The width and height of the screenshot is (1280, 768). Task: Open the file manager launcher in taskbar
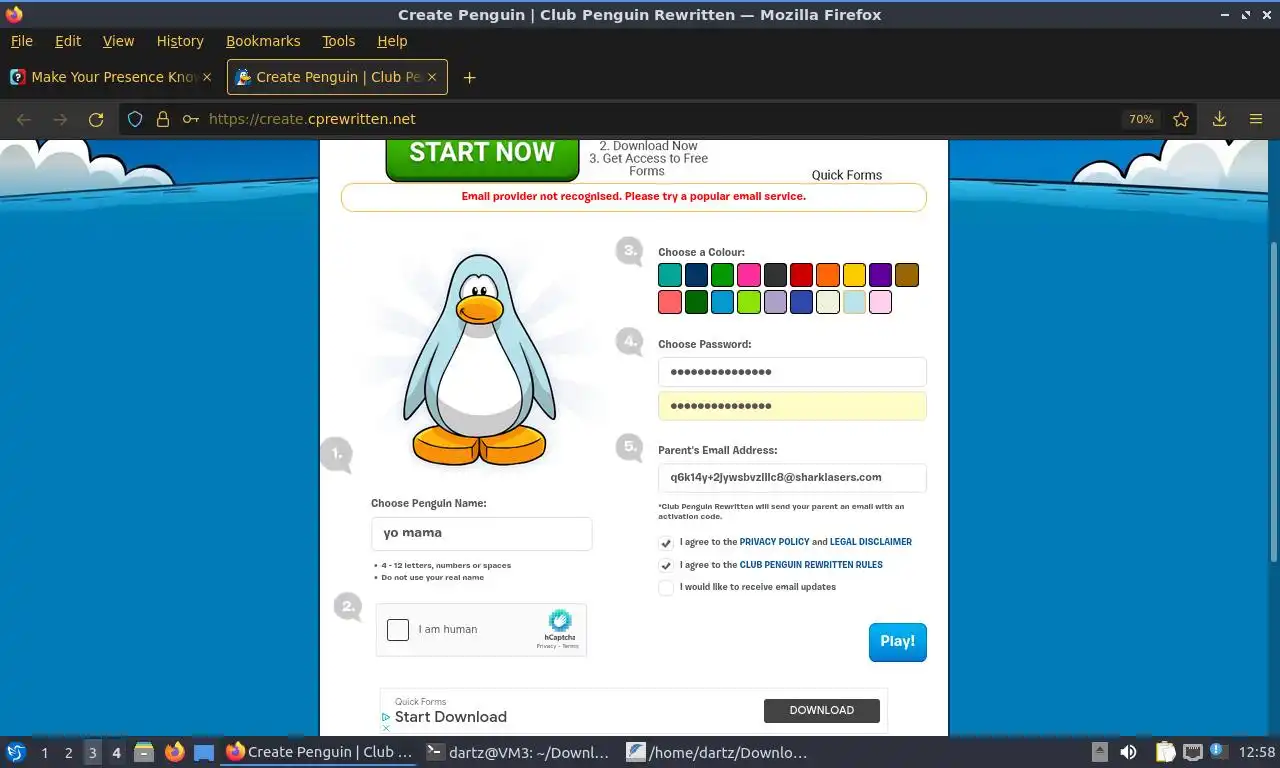[144, 752]
